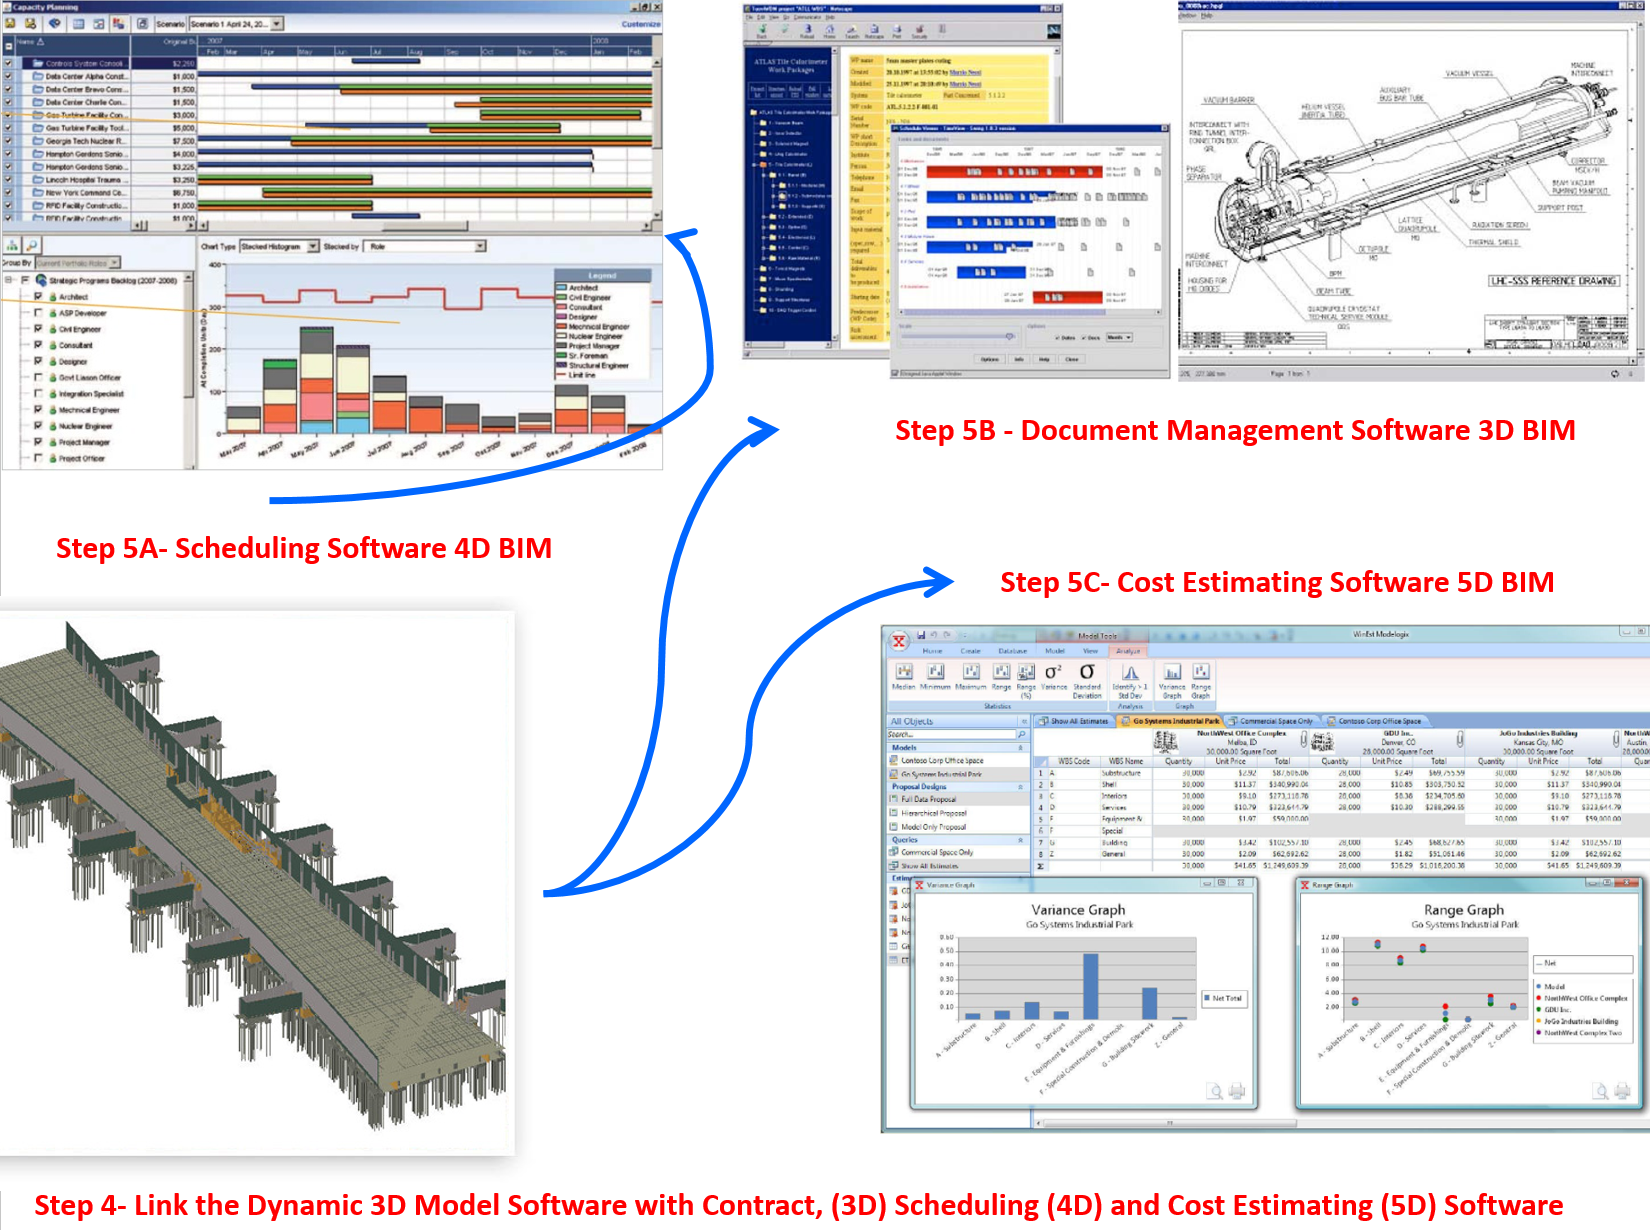Uncheck the Architect role checkbox
The image size is (1650, 1230).
pos(38,297)
